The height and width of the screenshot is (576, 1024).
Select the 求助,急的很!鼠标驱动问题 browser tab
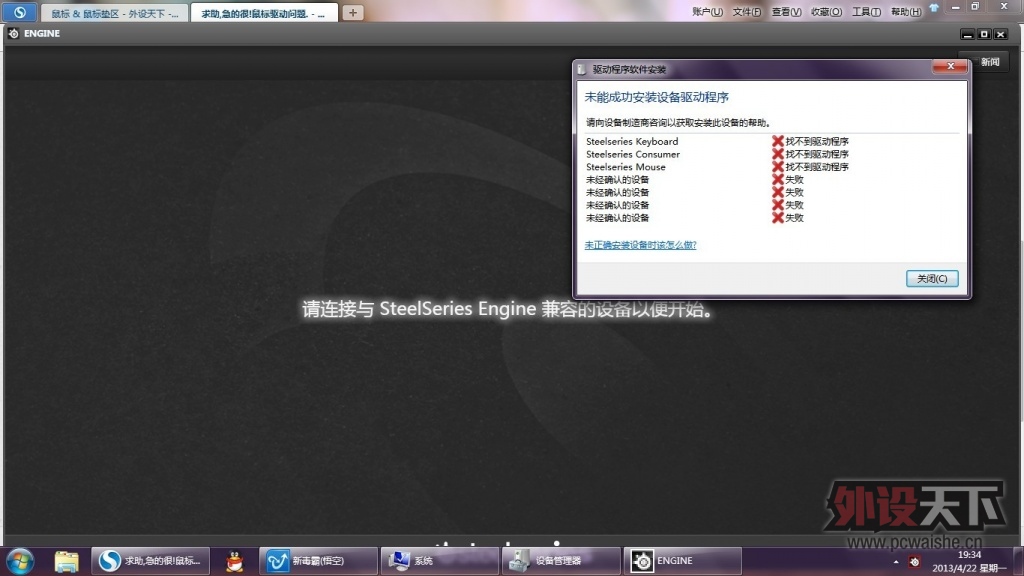pyautogui.click(x=264, y=13)
